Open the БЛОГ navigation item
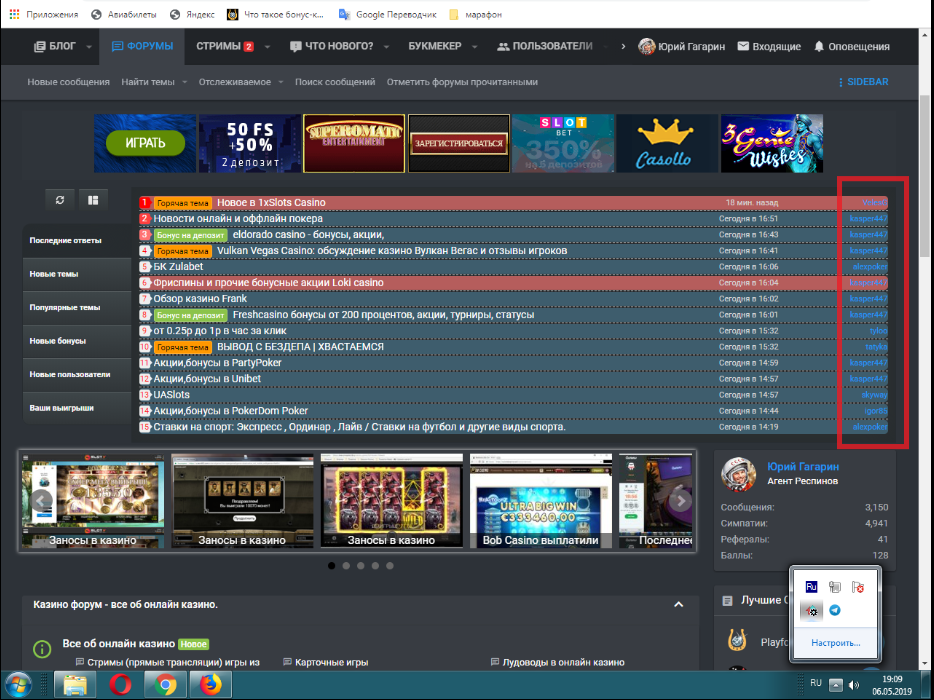Image resolution: width=934 pixels, height=700 pixels. pyautogui.click(x=55, y=46)
